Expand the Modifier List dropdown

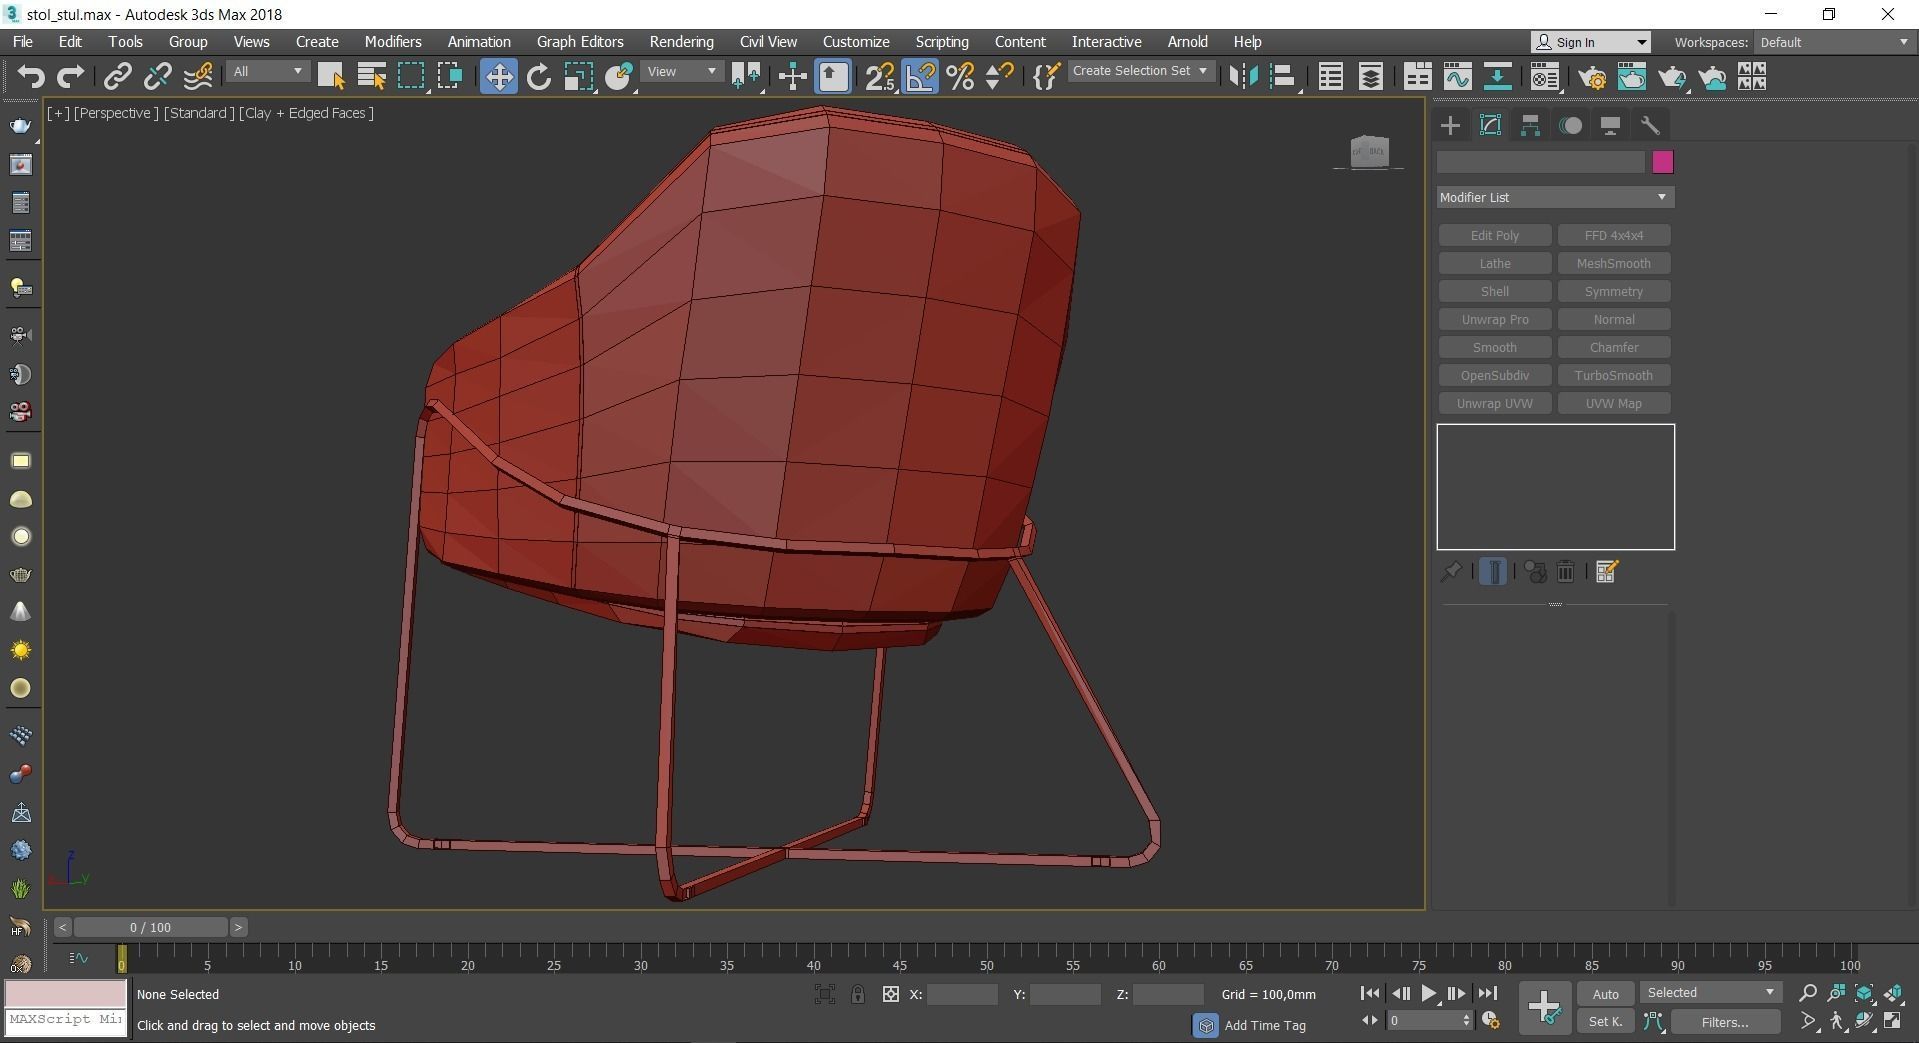1555,197
